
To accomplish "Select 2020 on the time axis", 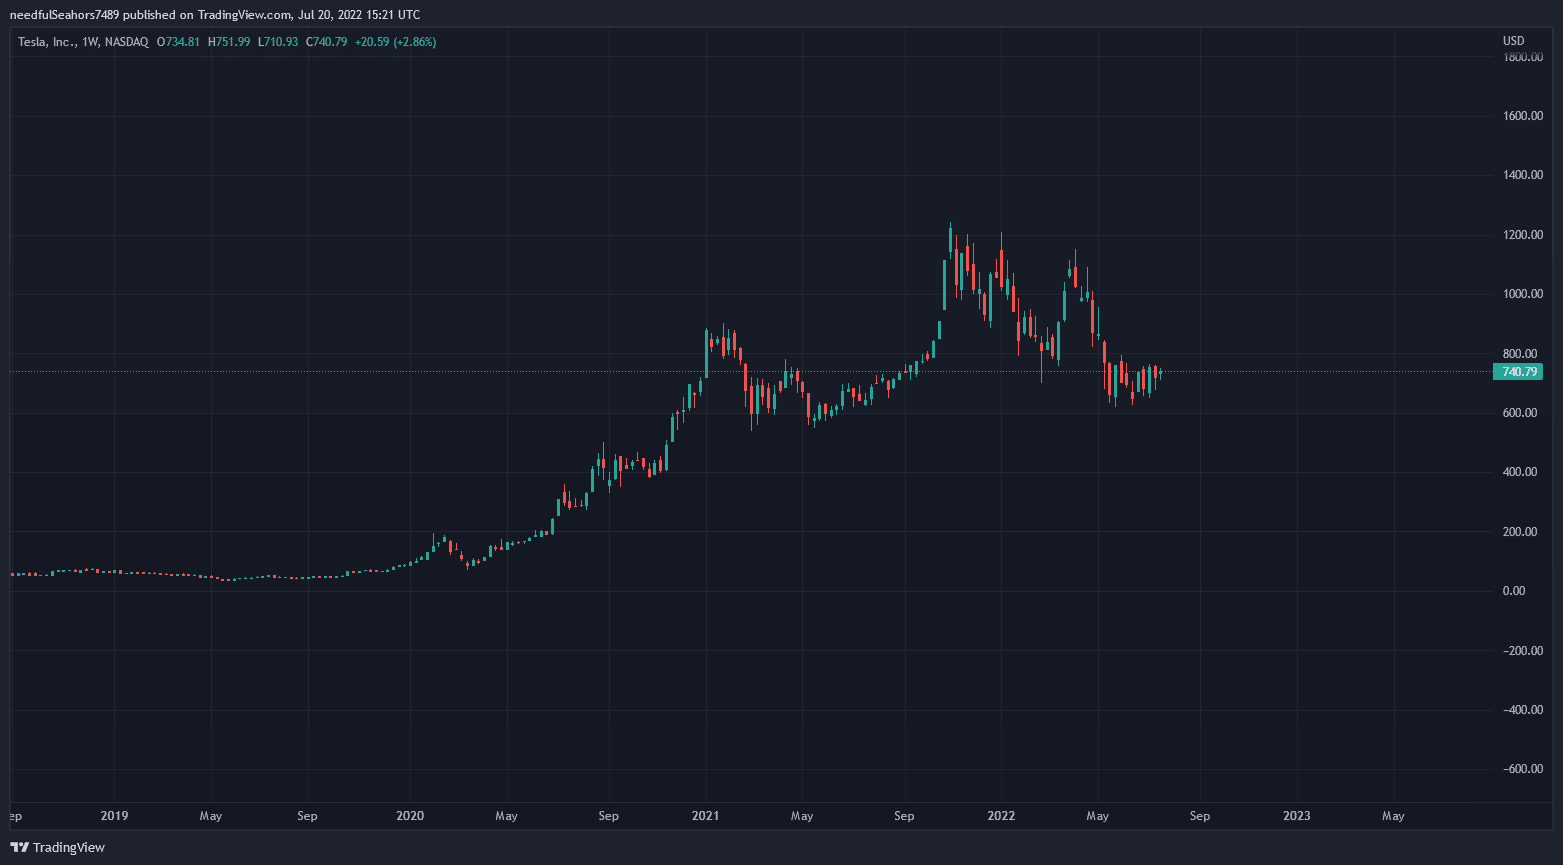I will pos(410,816).
